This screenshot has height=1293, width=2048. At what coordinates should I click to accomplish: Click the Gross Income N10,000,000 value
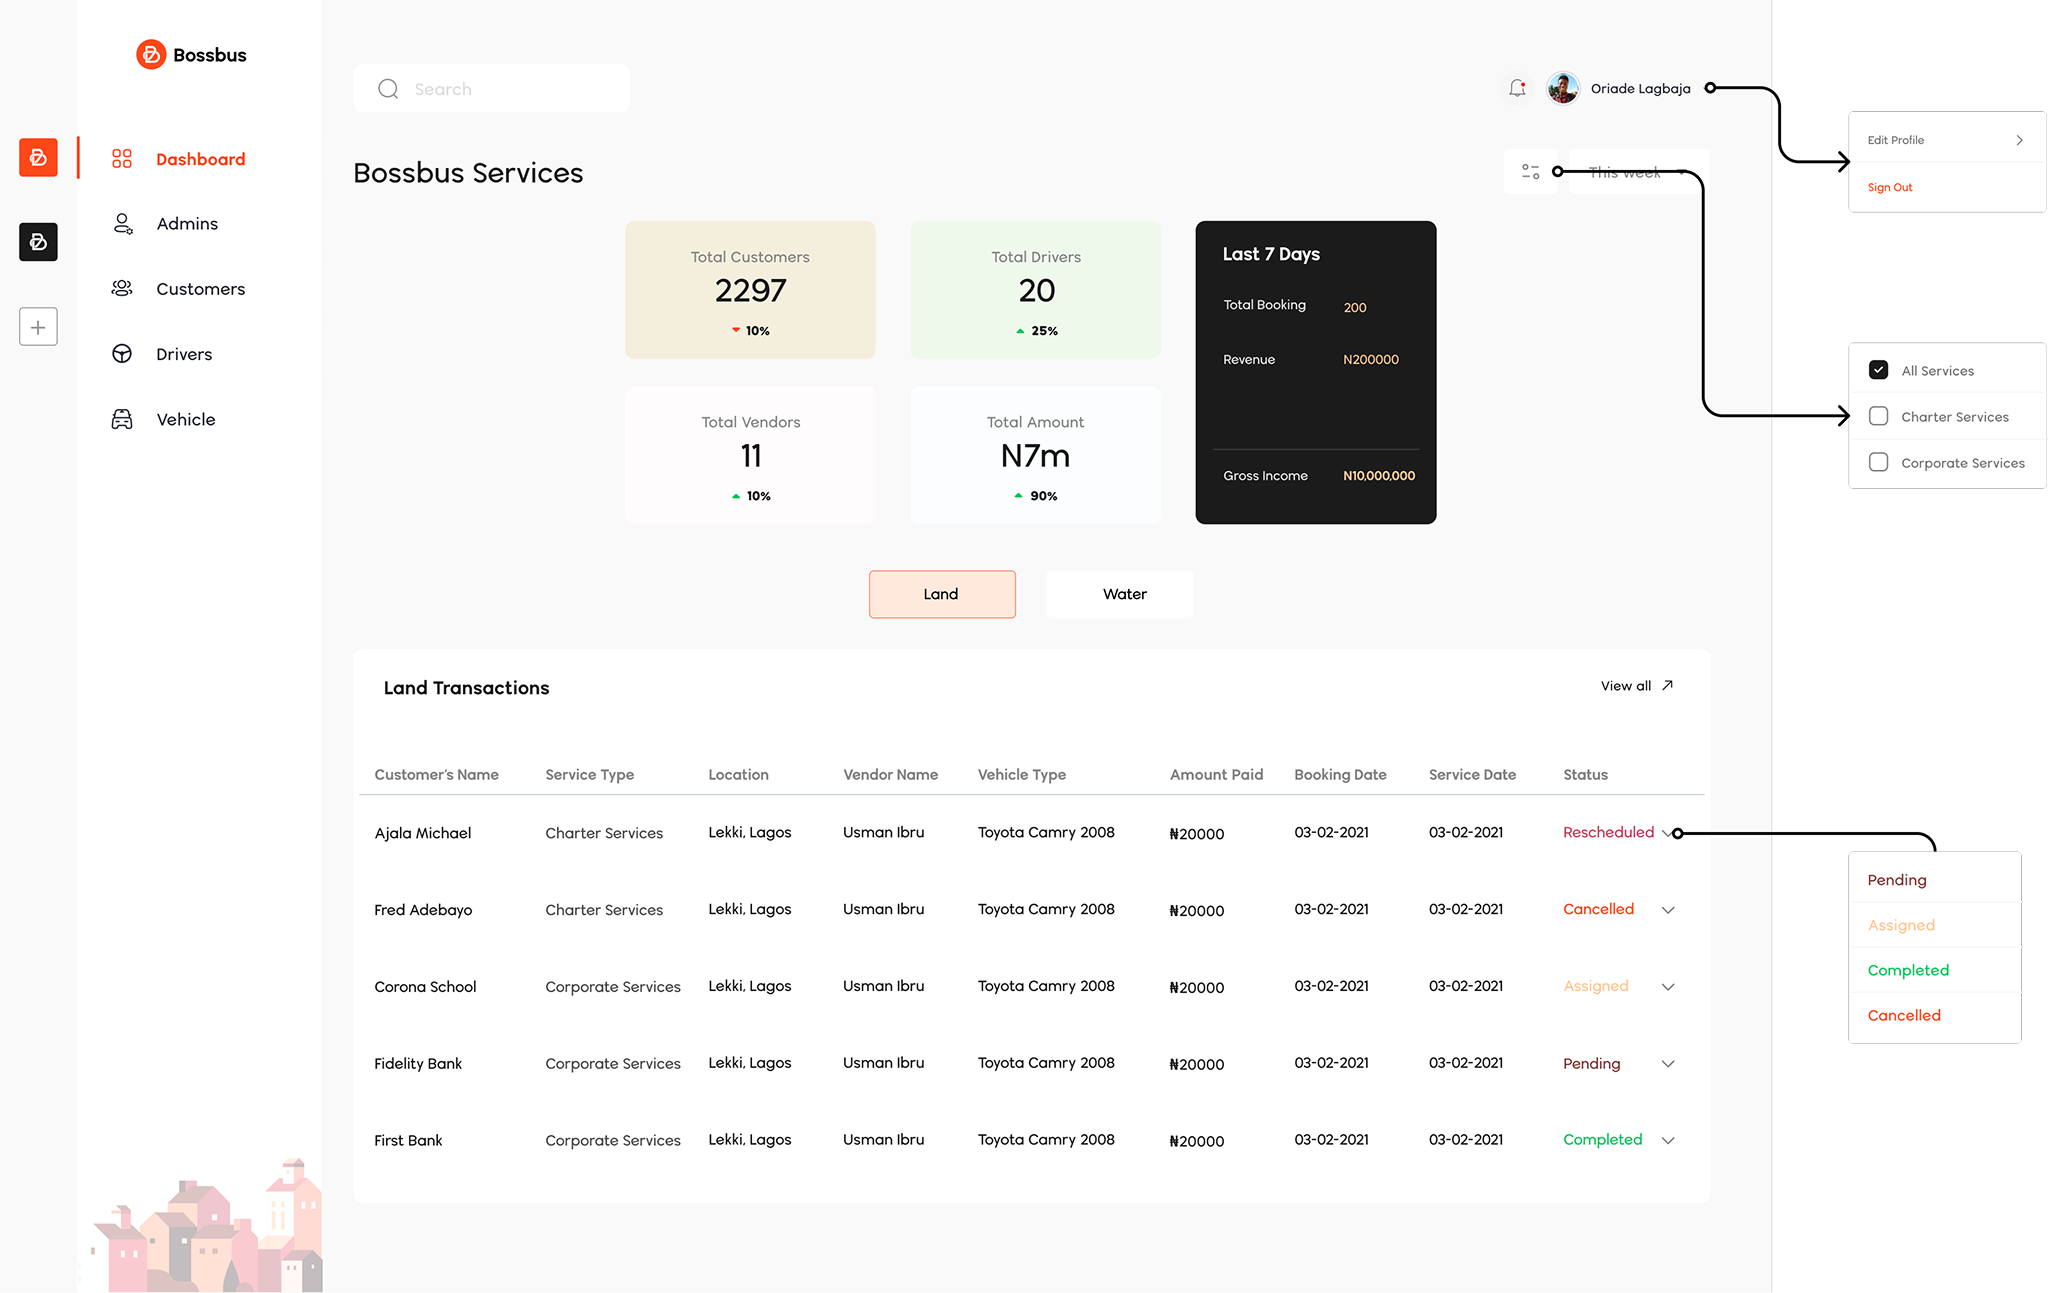[1379, 476]
